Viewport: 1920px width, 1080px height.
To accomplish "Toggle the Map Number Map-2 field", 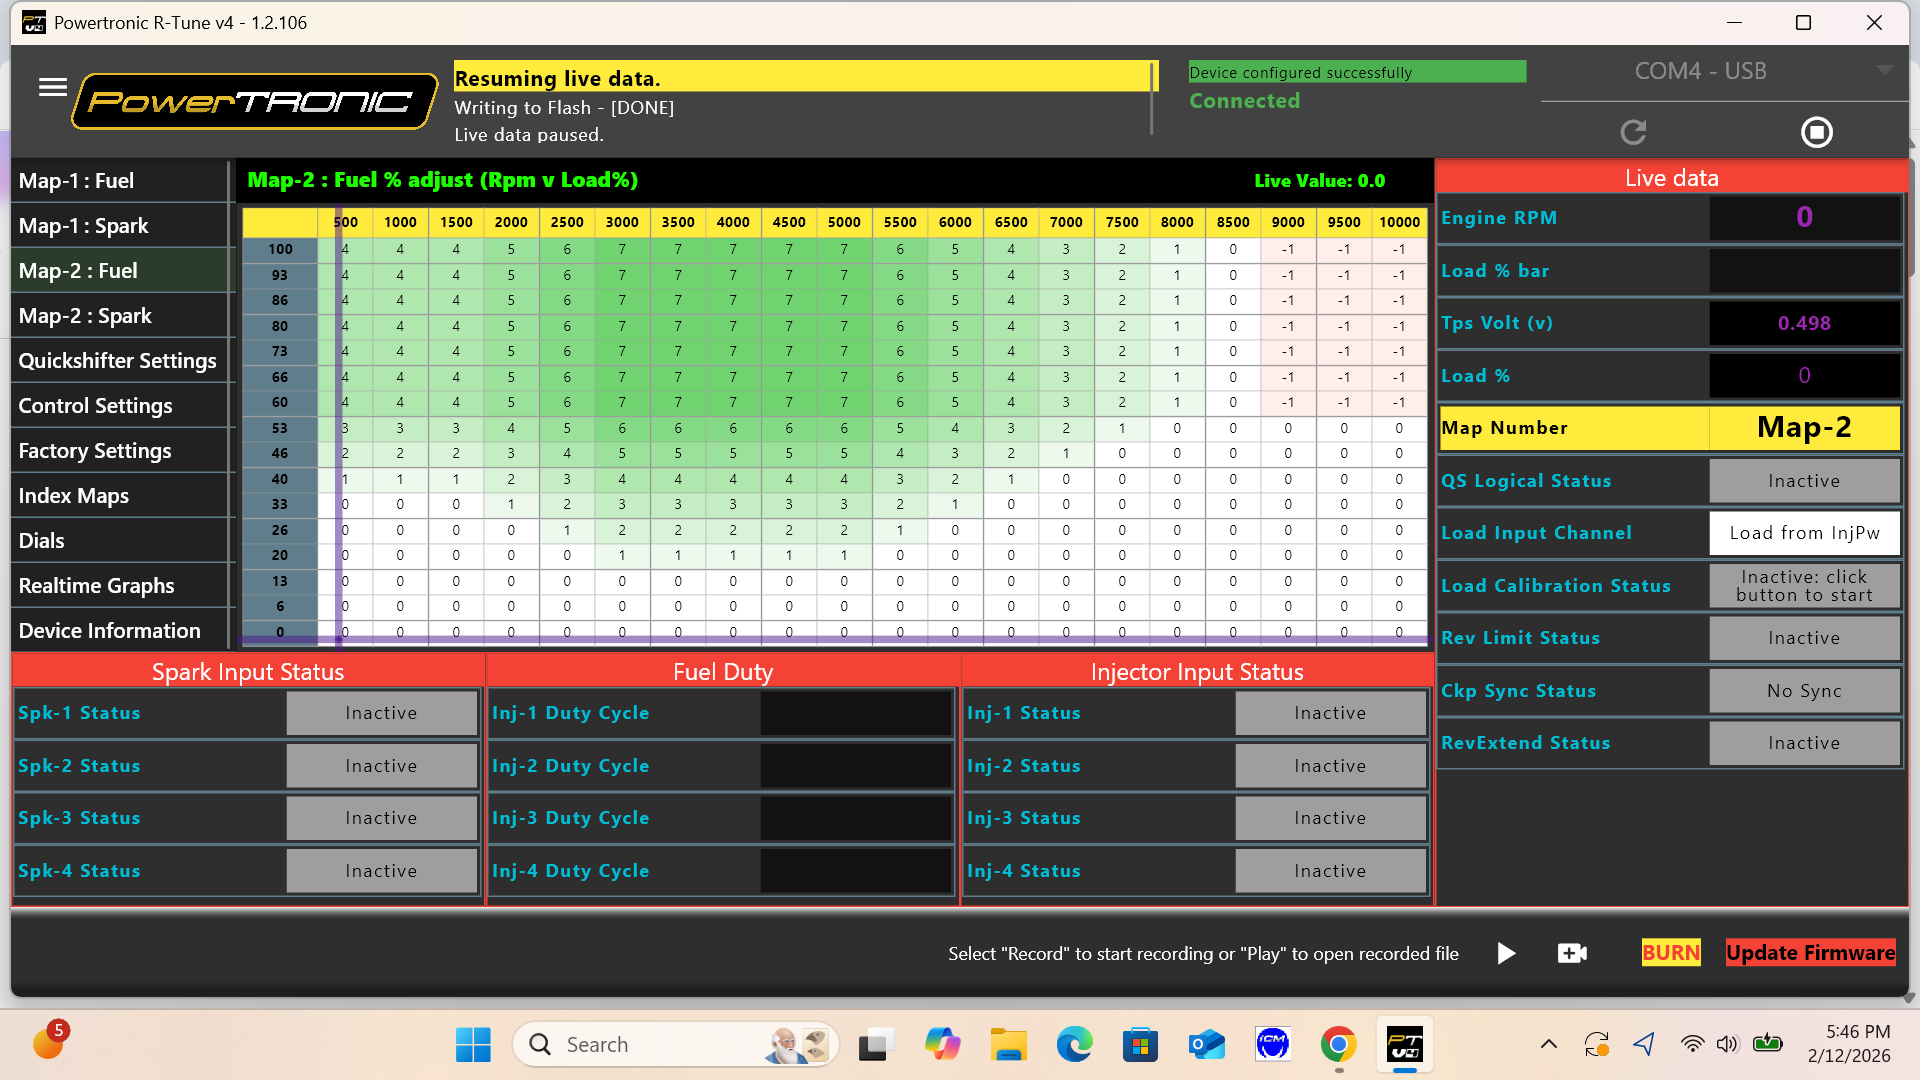I will click(1804, 428).
